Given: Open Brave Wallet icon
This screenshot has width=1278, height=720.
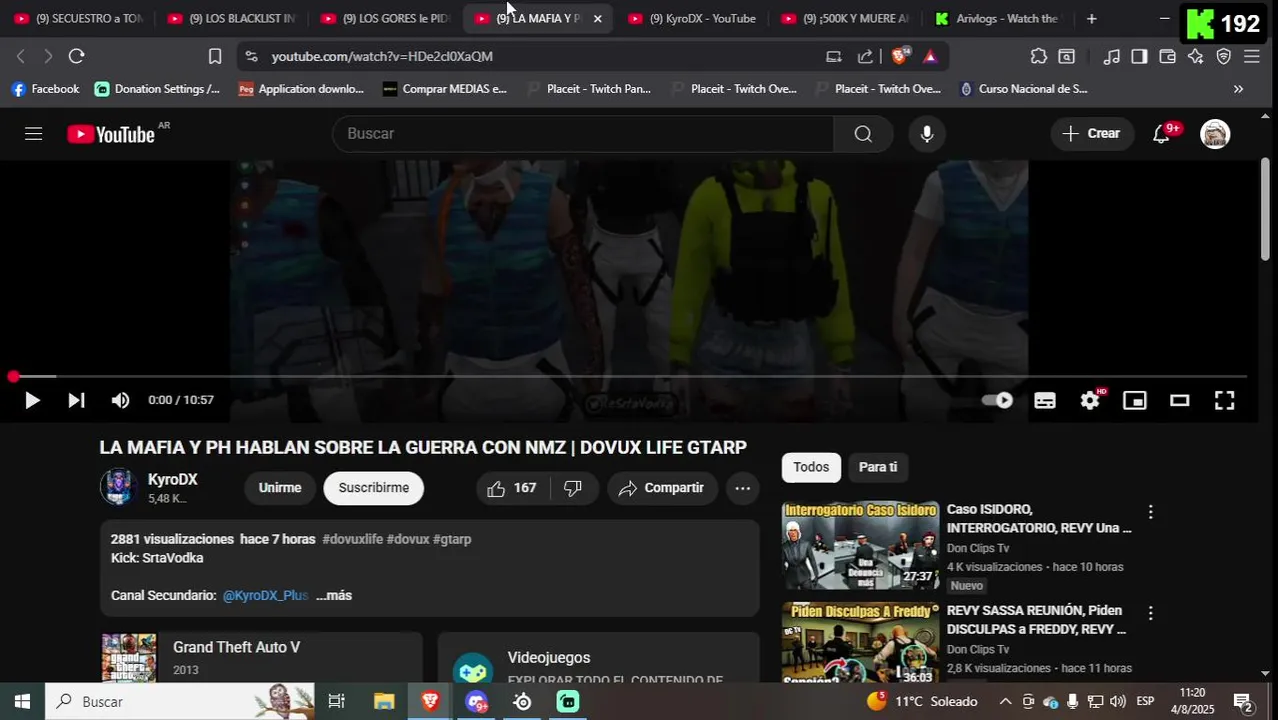Looking at the screenshot, I should pos(1167,56).
